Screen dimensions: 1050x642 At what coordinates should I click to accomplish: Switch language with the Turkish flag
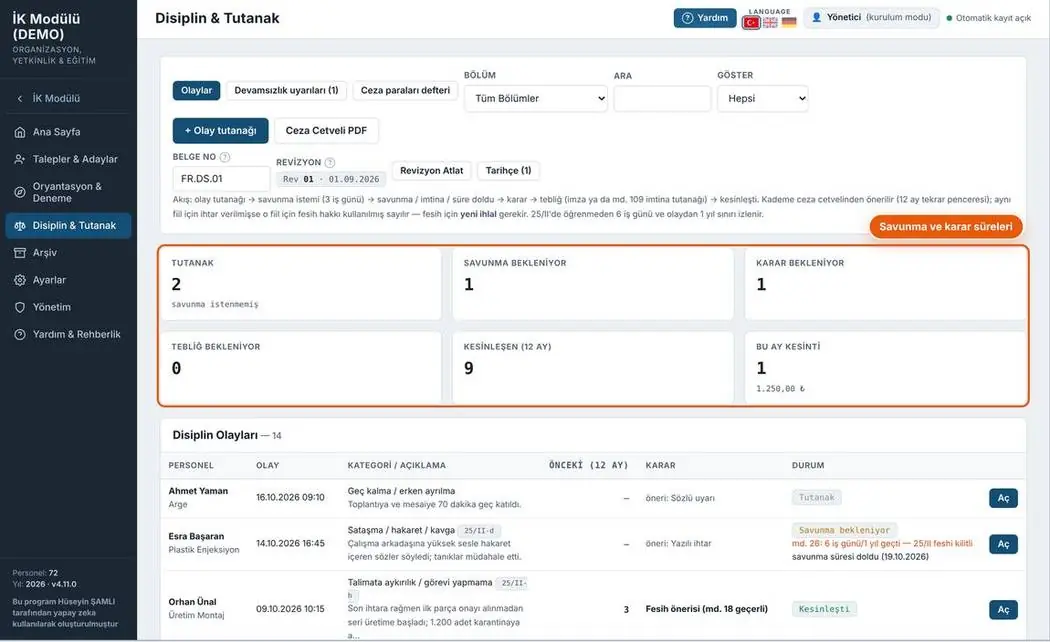[x=751, y=22]
